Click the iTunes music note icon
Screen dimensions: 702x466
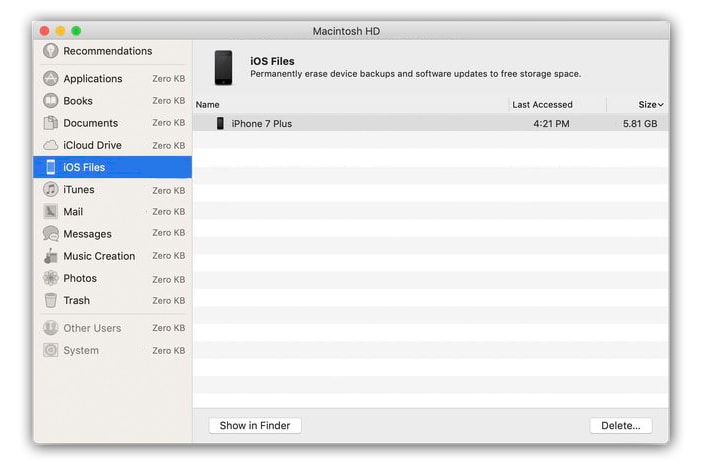click(51, 189)
